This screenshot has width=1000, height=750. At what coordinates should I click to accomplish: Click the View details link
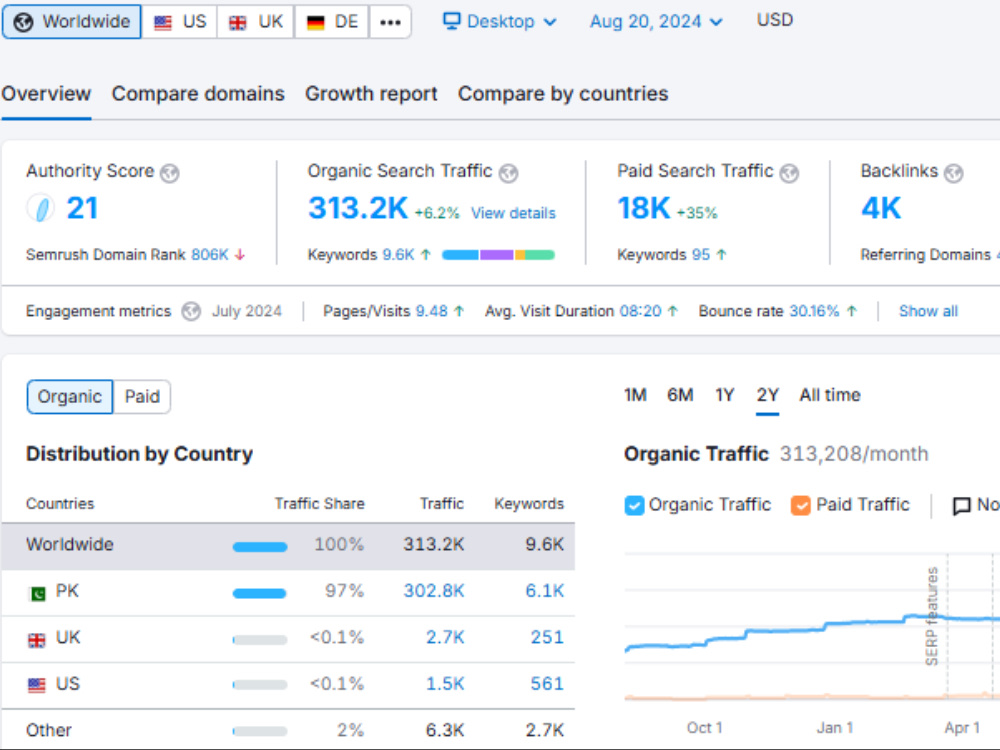[513, 213]
